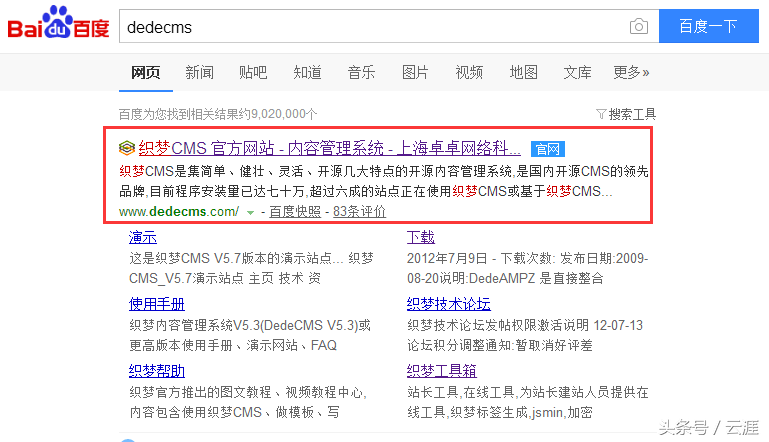
Task: Click the Baidu logo
Action: [x=58, y=23]
